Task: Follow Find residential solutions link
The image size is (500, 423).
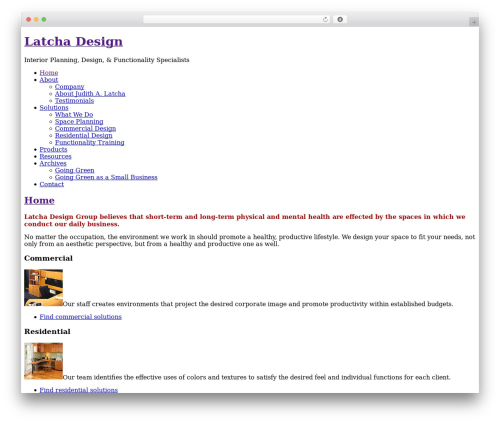Action: tap(79, 390)
